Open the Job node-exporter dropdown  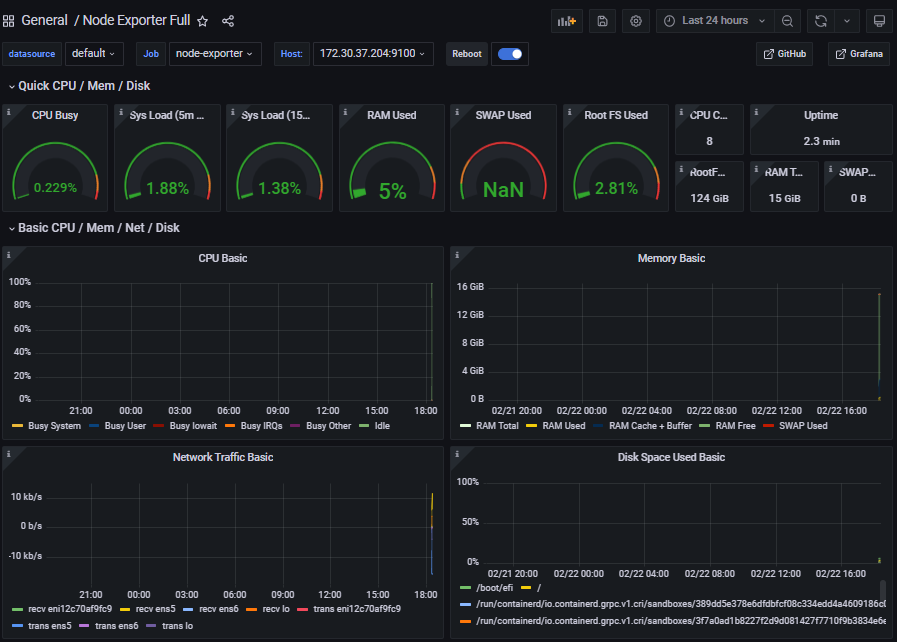pos(215,54)
